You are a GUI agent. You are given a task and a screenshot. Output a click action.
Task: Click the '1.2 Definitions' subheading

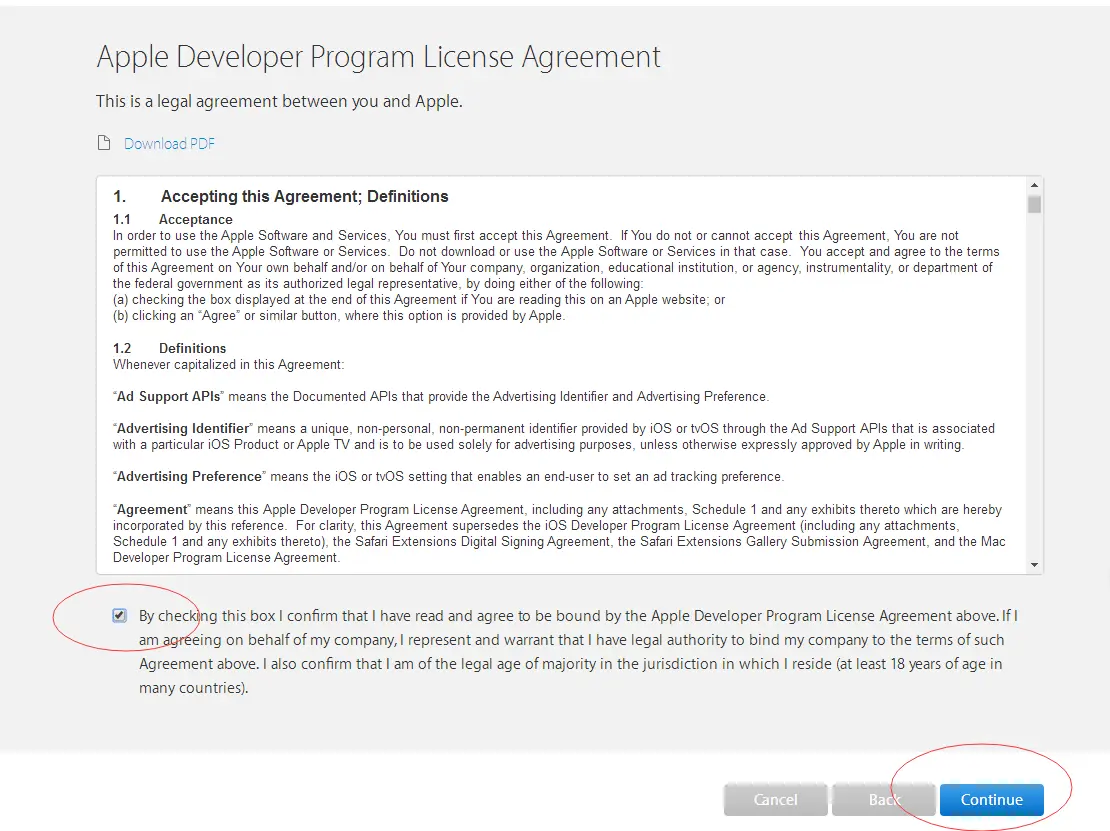[x=170, y=348]
